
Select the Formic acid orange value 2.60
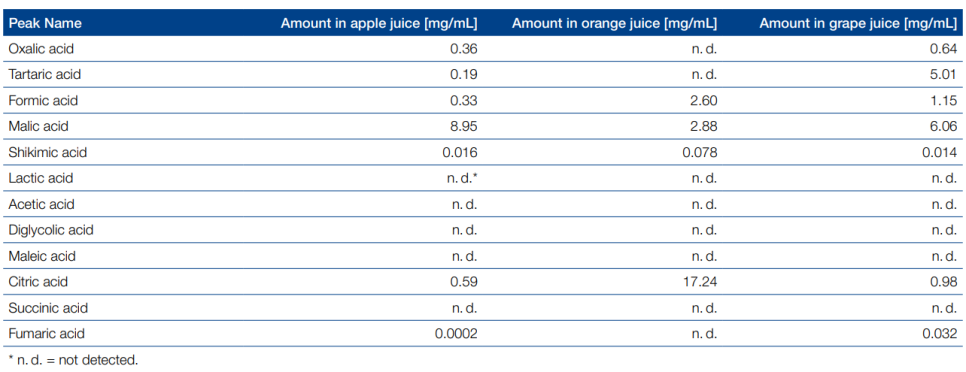point(704,100)
